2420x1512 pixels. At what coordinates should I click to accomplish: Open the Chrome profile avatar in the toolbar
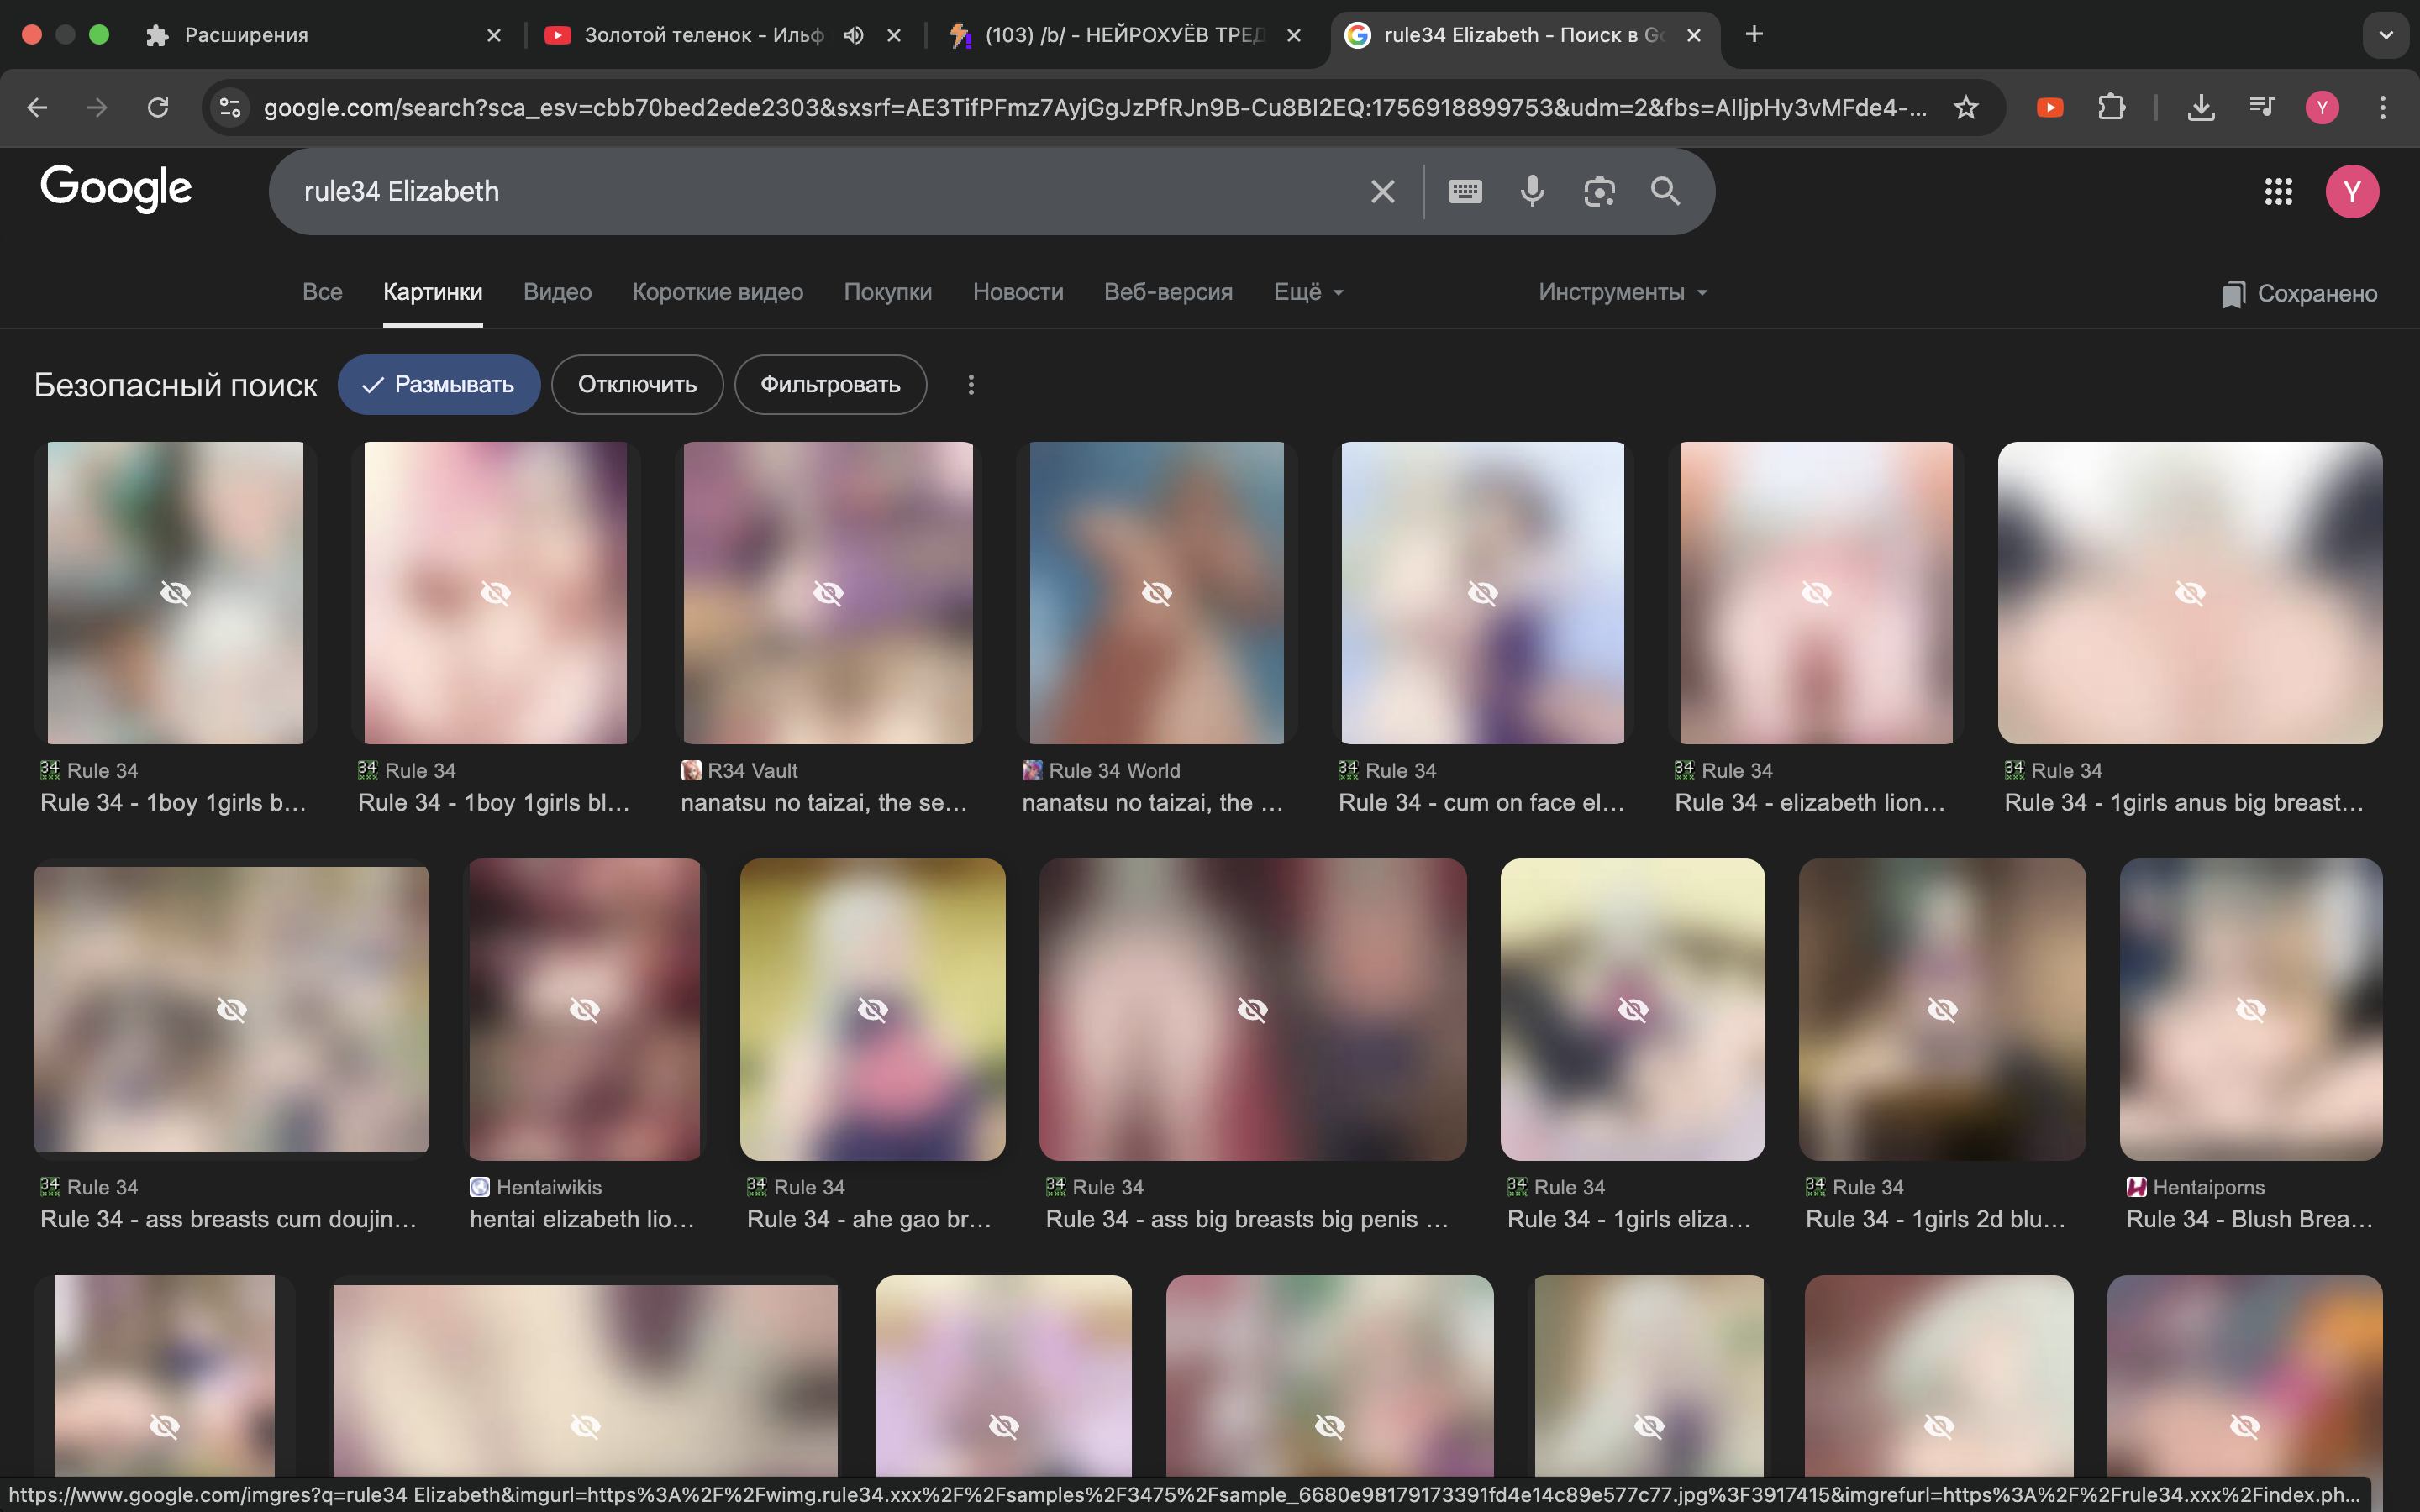(2322, 107)
